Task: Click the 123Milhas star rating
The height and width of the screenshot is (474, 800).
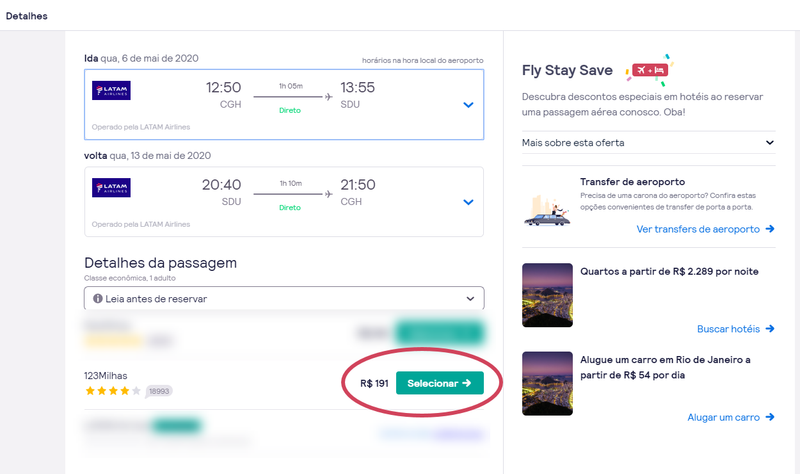Action: click(113, 391)
